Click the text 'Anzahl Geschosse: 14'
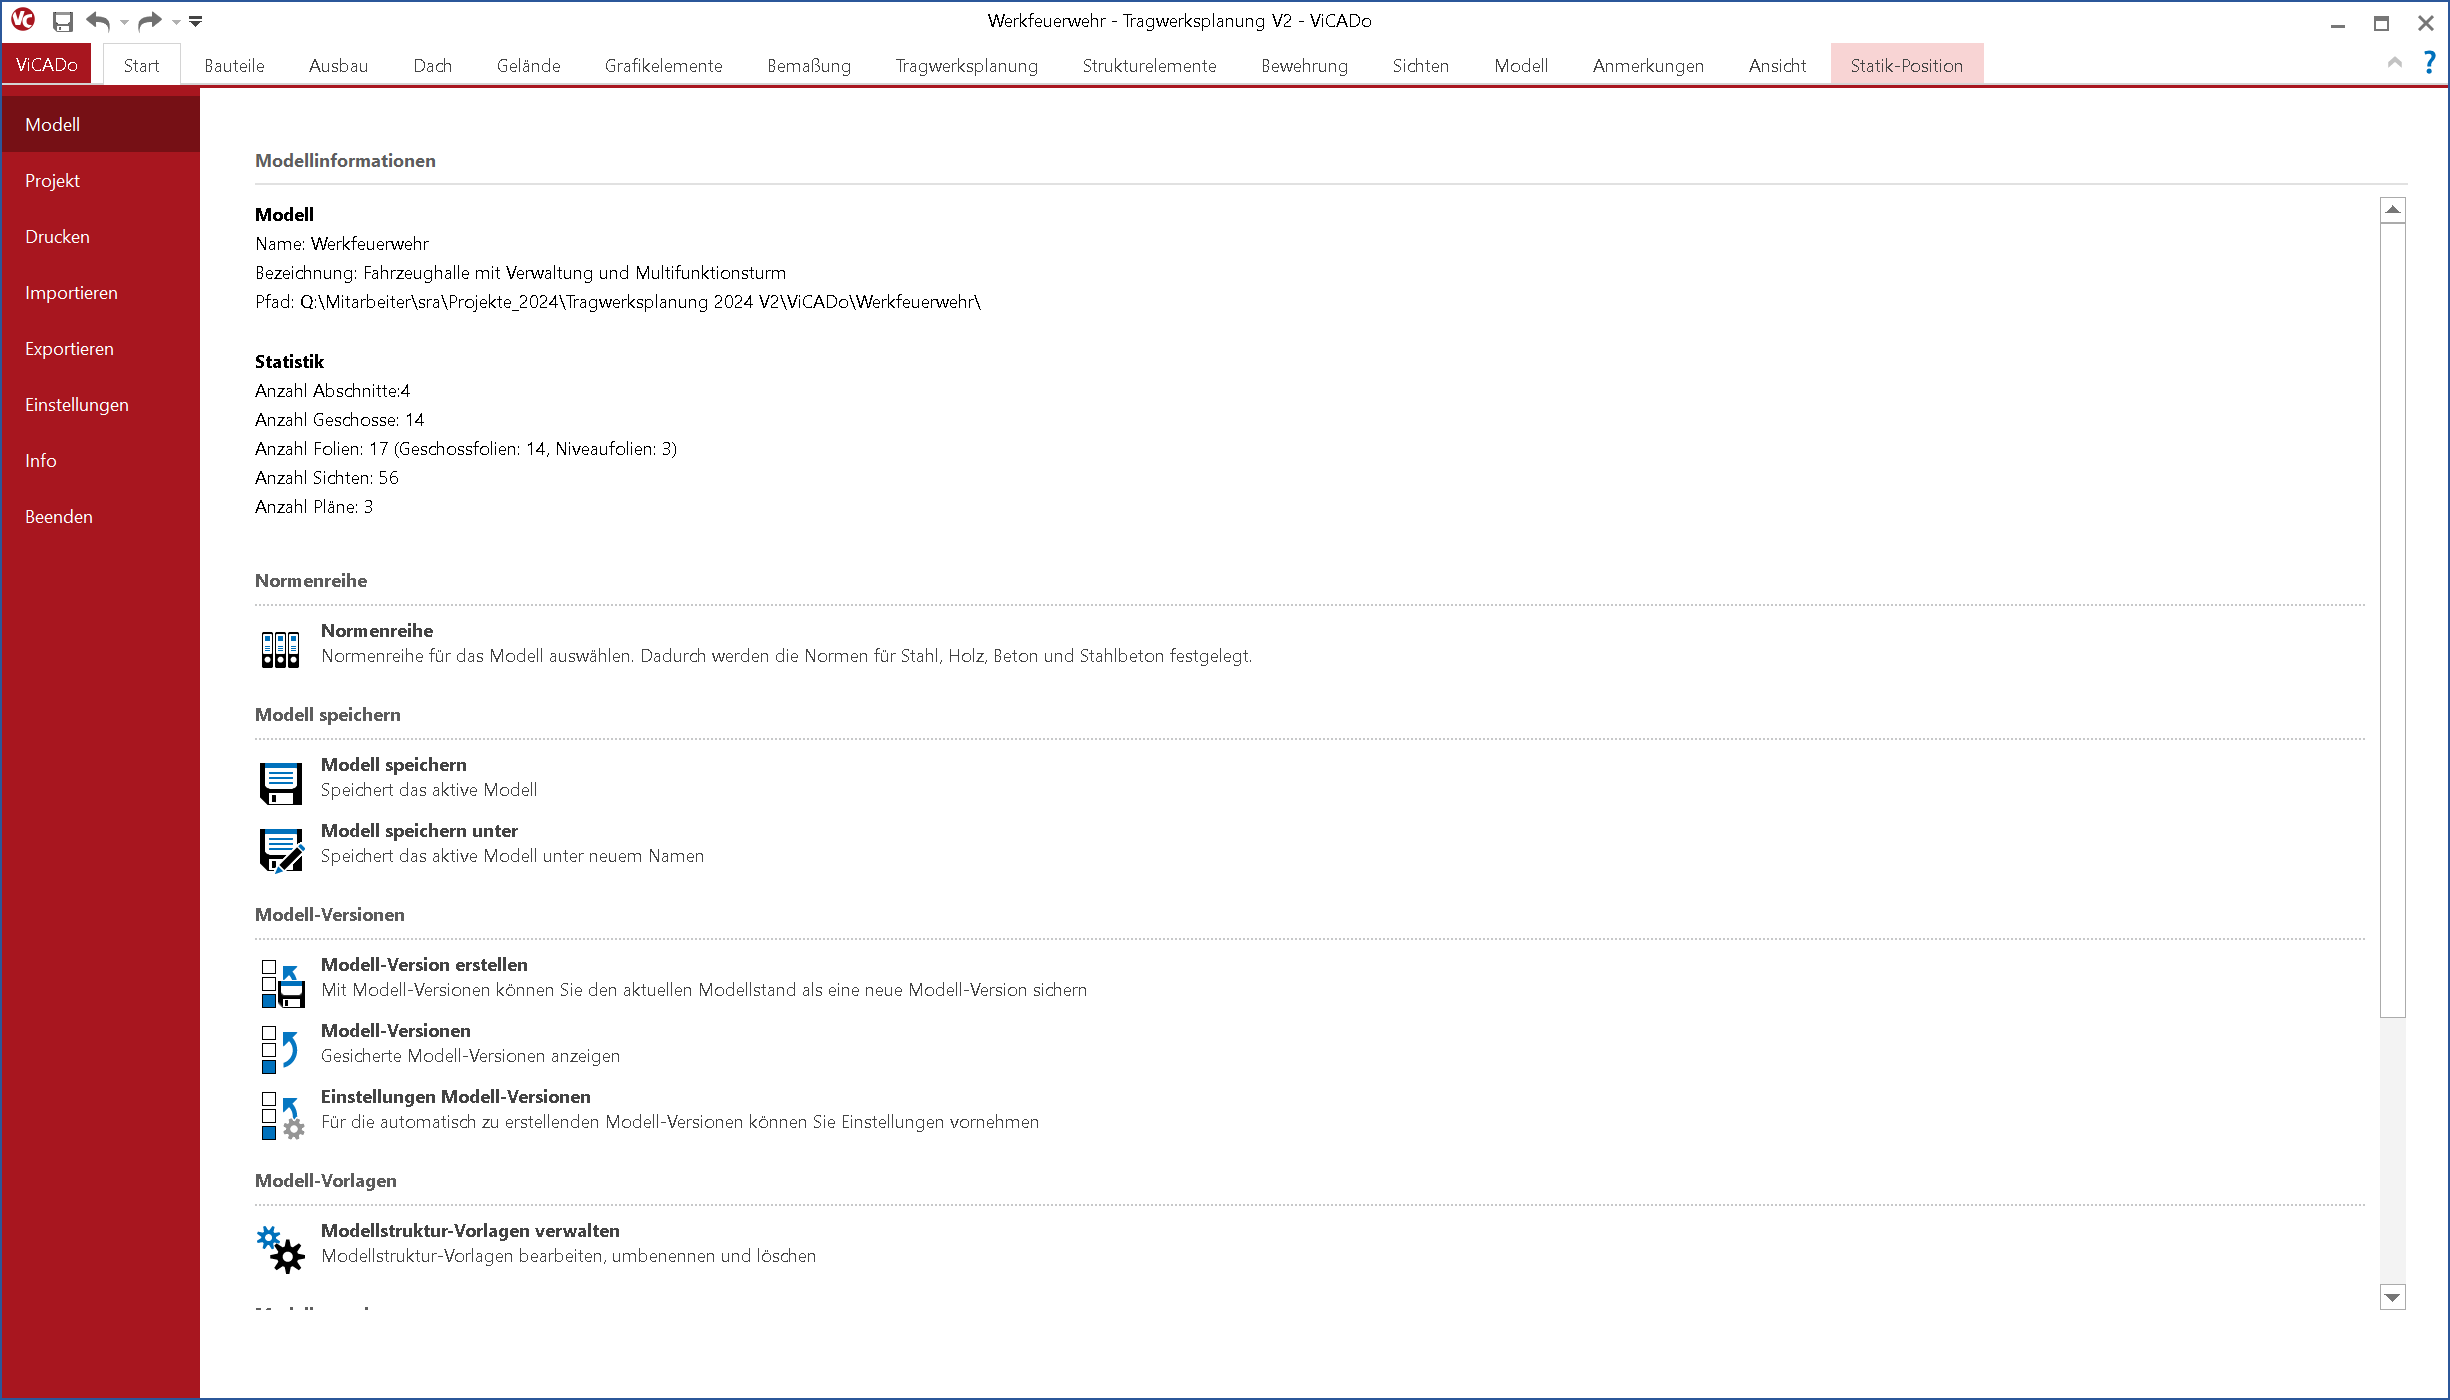The width and height of the screenshot is (2450, 1400). 340,419
